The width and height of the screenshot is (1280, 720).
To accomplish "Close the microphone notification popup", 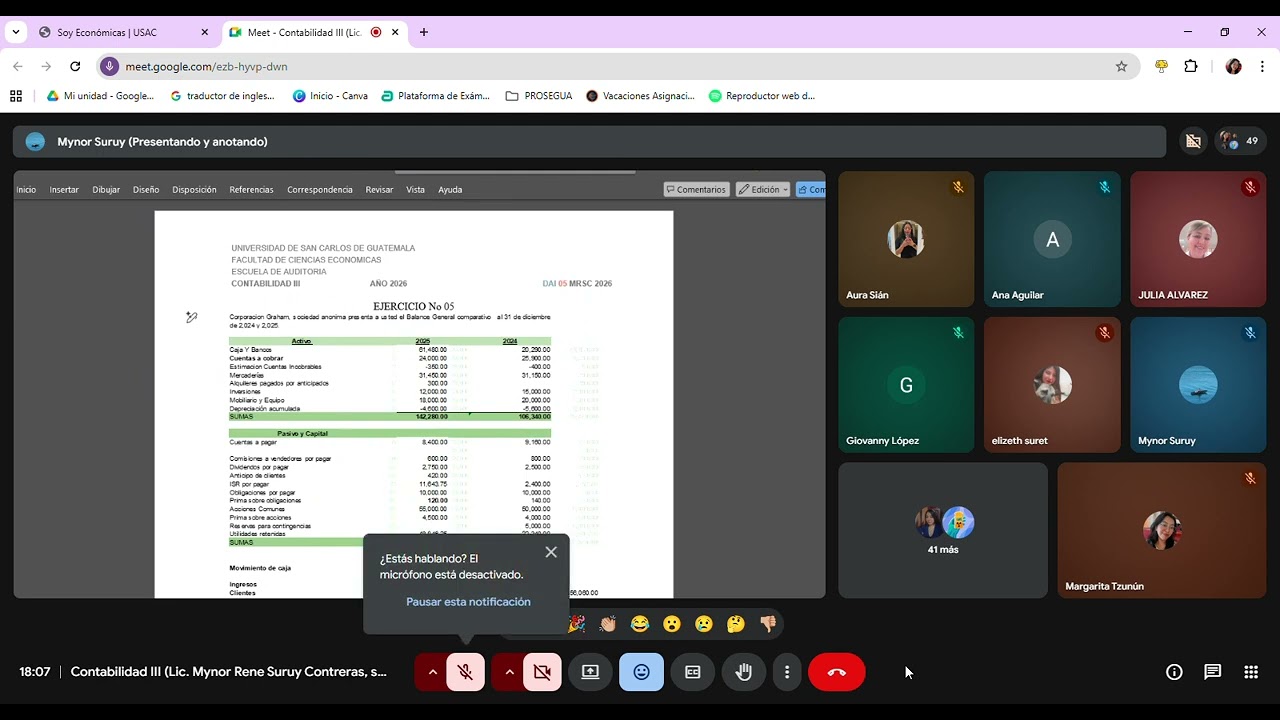I will tap(551, 552).
